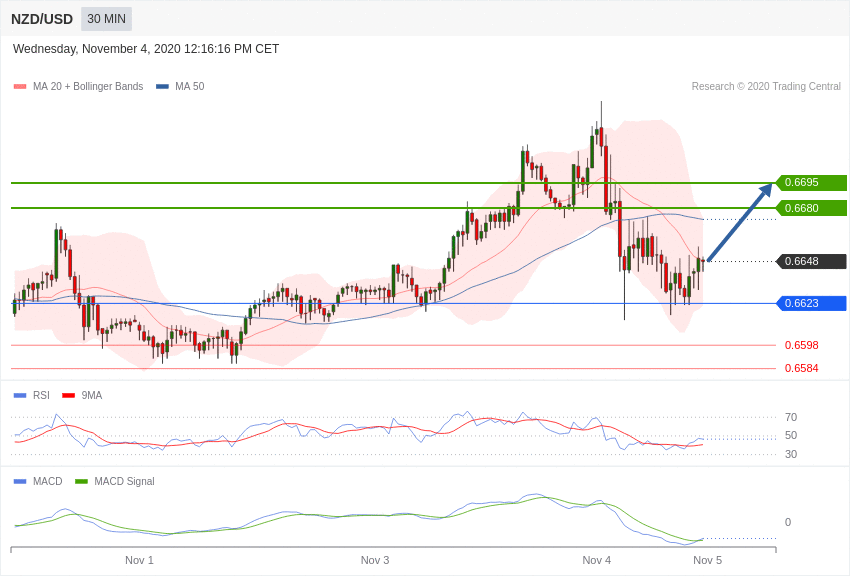Viewport: 850px width, 576px height.
Task: Select the 0.6695 green resistance price tag
Action: tap(811, 183)
